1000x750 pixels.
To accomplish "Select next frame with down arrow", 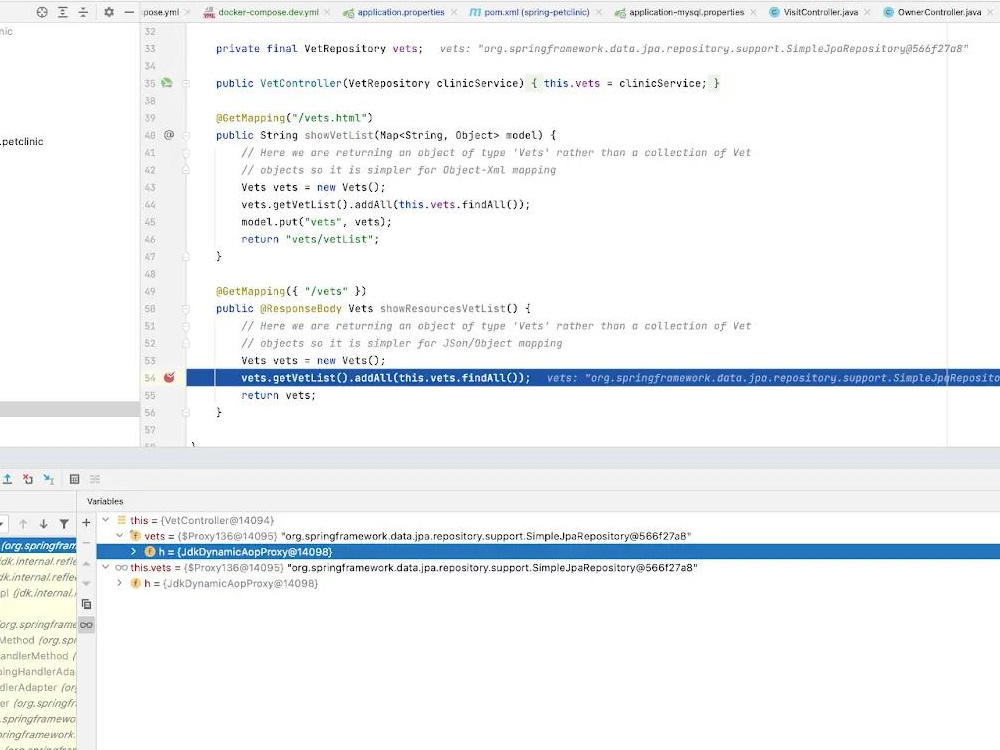I will [x=43, y=524].
